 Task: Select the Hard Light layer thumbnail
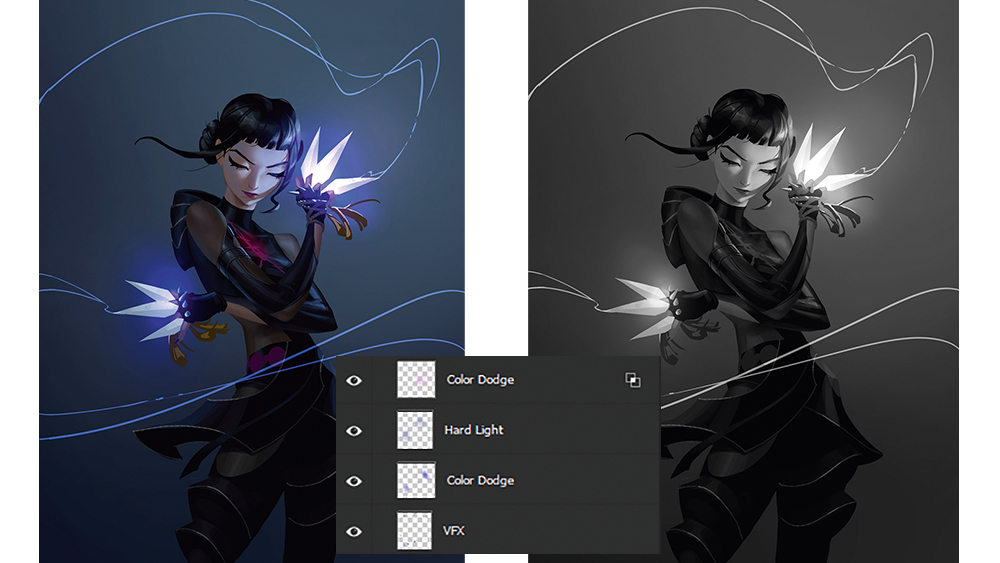(x=415, y=430)
